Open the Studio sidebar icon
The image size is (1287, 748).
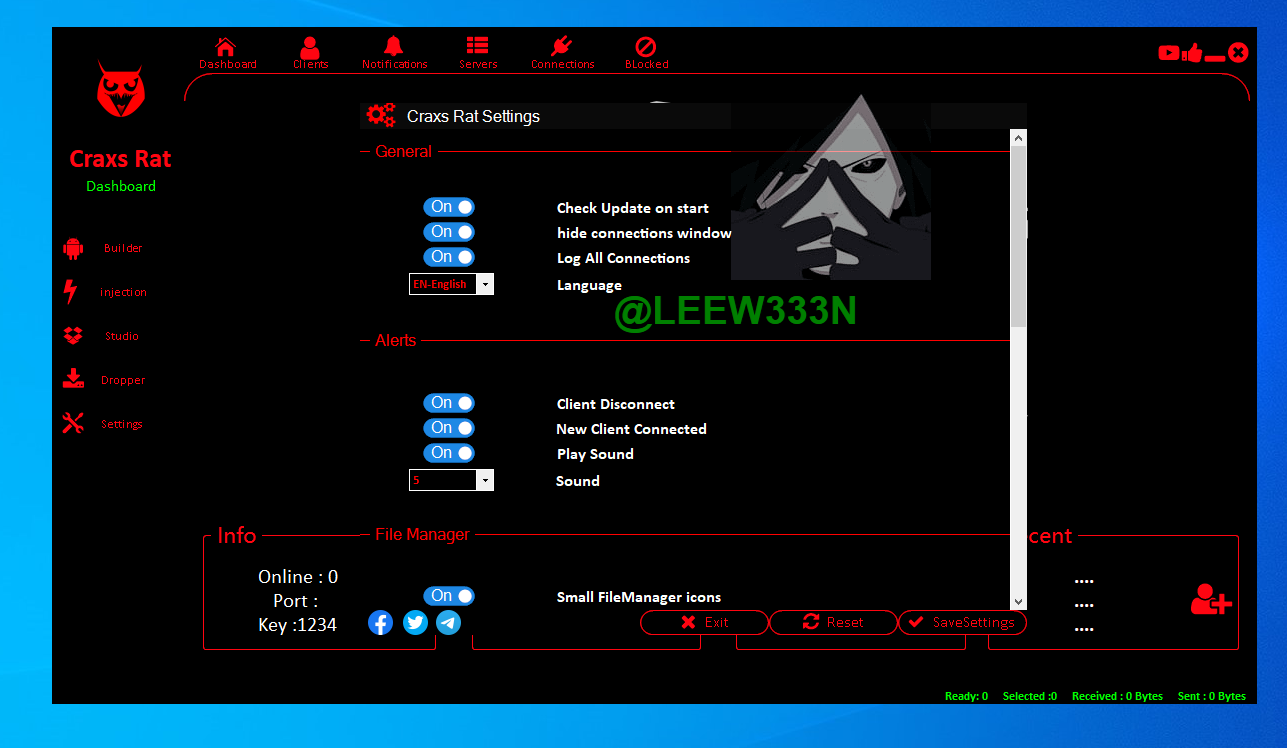(x=73, y=336)
